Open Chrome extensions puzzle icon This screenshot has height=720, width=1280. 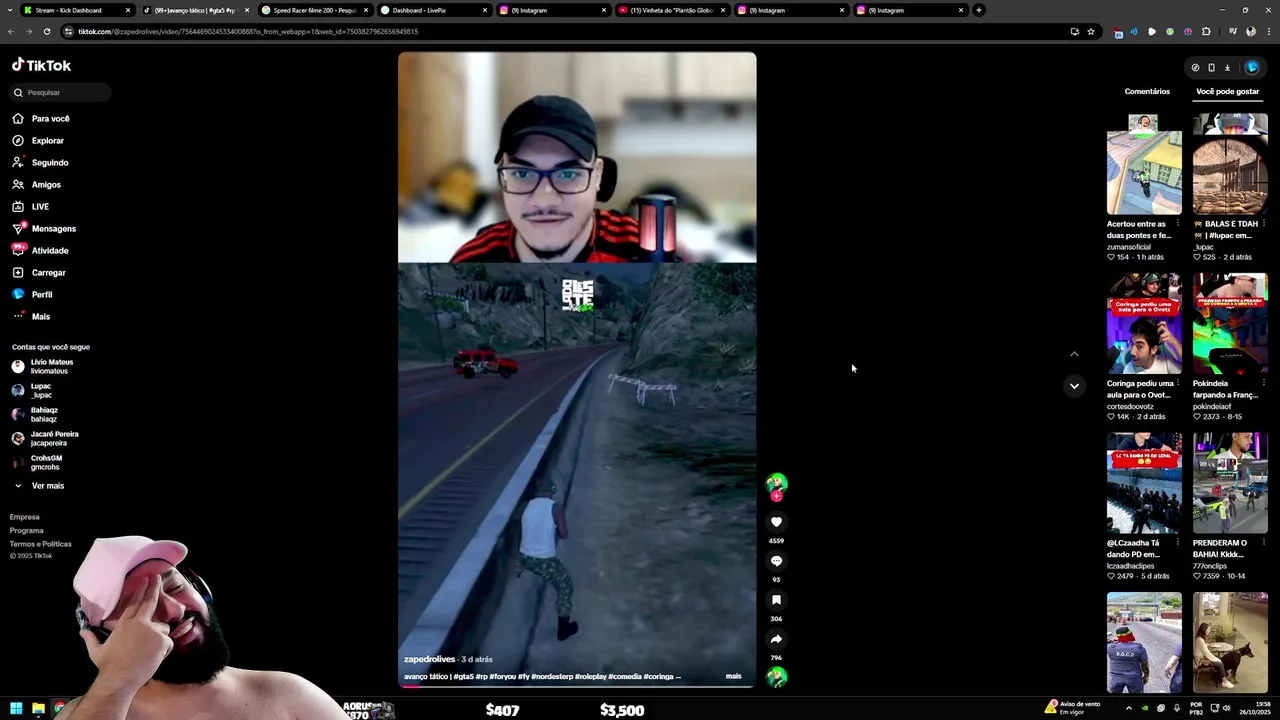(1206, 31)
